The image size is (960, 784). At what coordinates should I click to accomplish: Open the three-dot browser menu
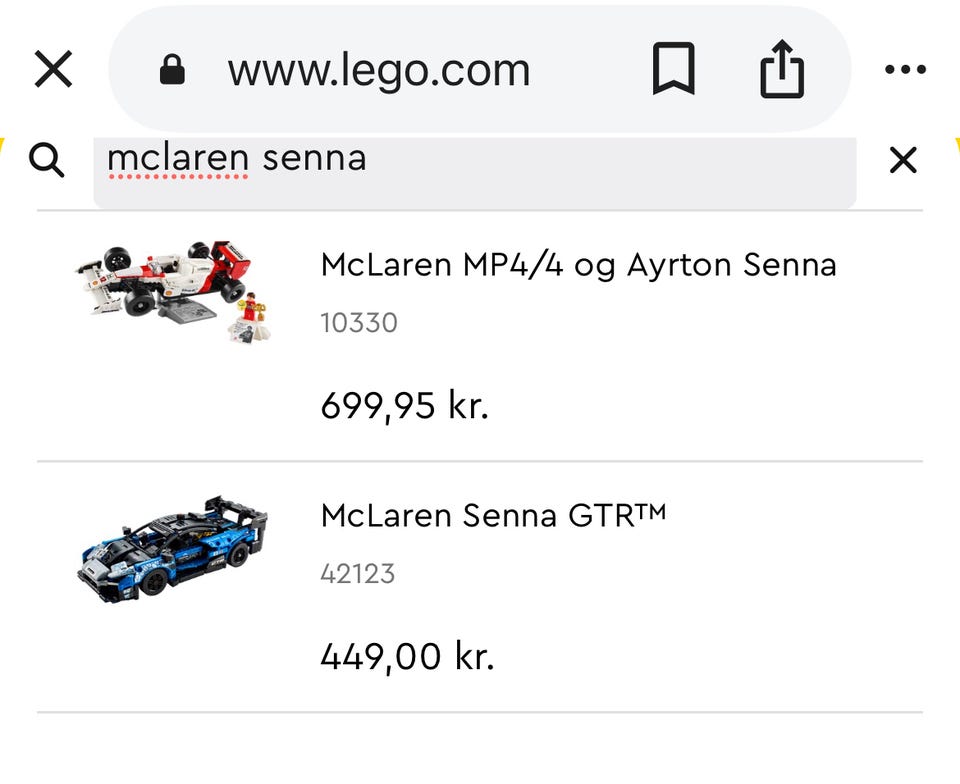(x=906, y=70)
